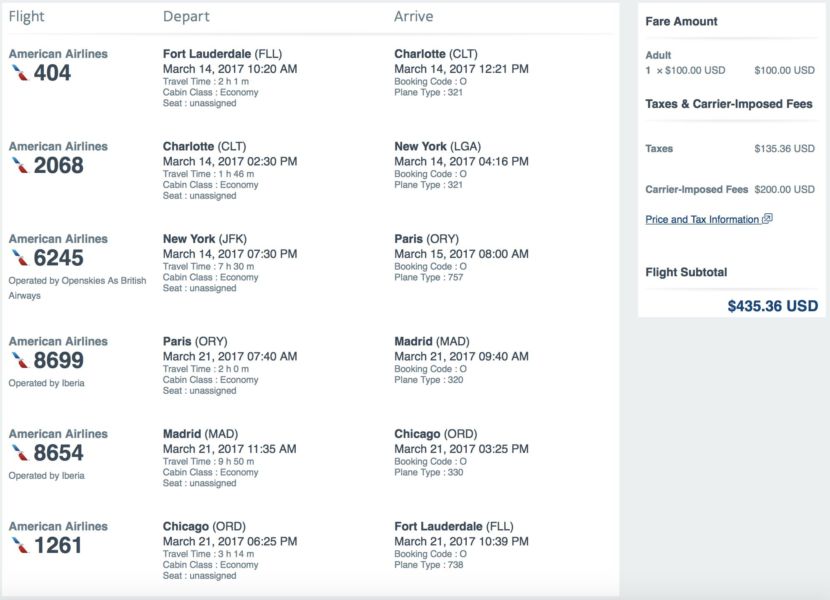
Task: Click the airline logo next to flight 8699
Action: (20, 360)
